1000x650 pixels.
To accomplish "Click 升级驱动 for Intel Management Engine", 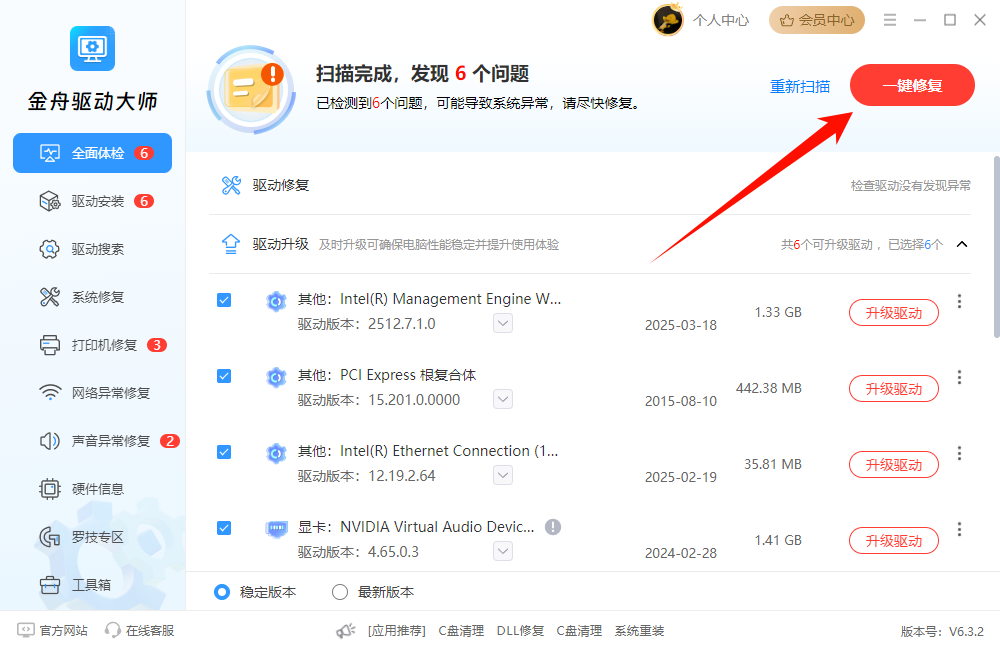I will [x=893, y=313].
